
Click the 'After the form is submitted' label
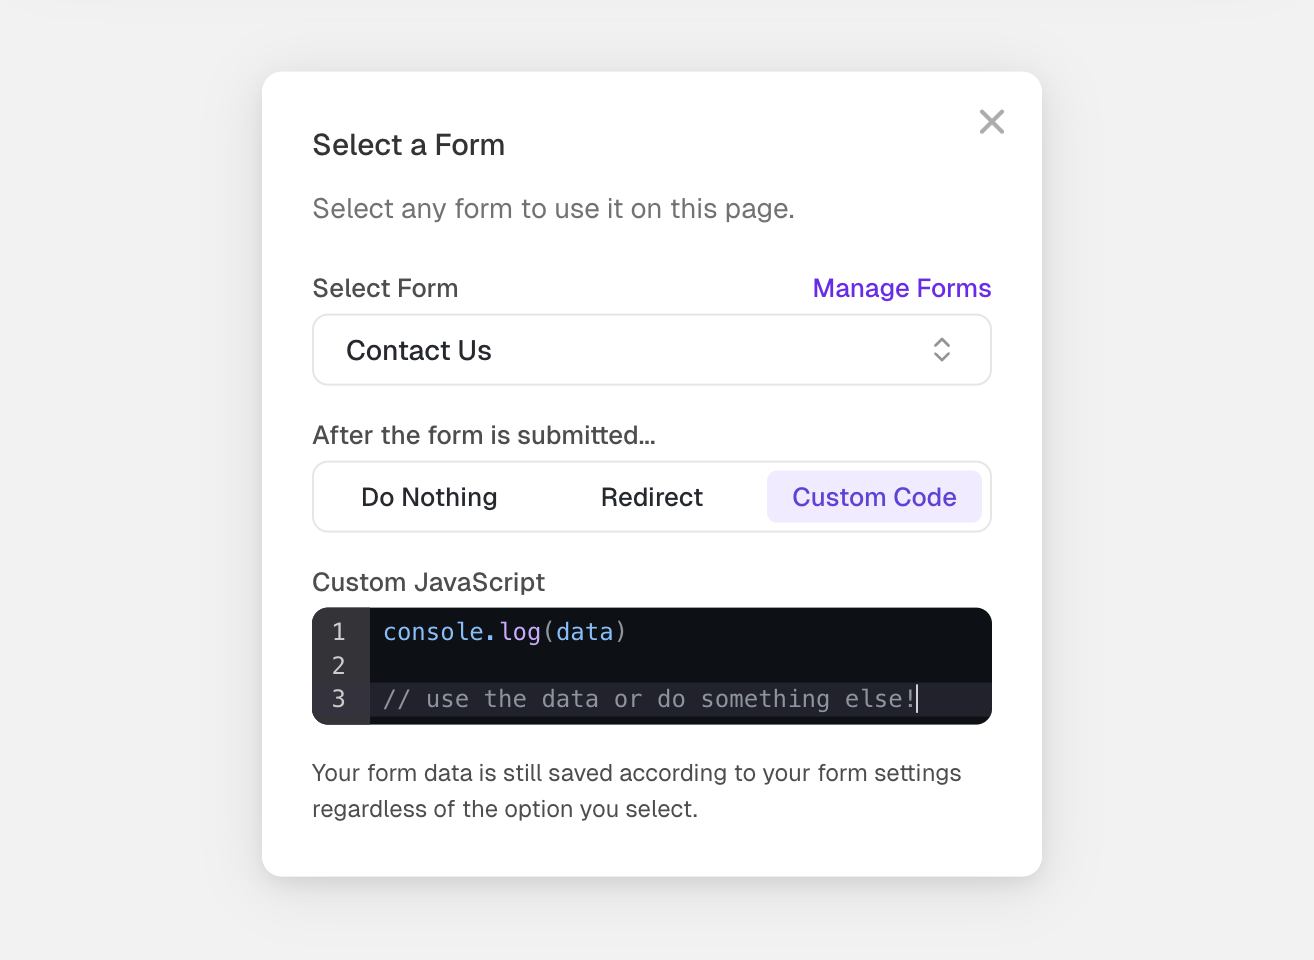click(x=483, y=435)
